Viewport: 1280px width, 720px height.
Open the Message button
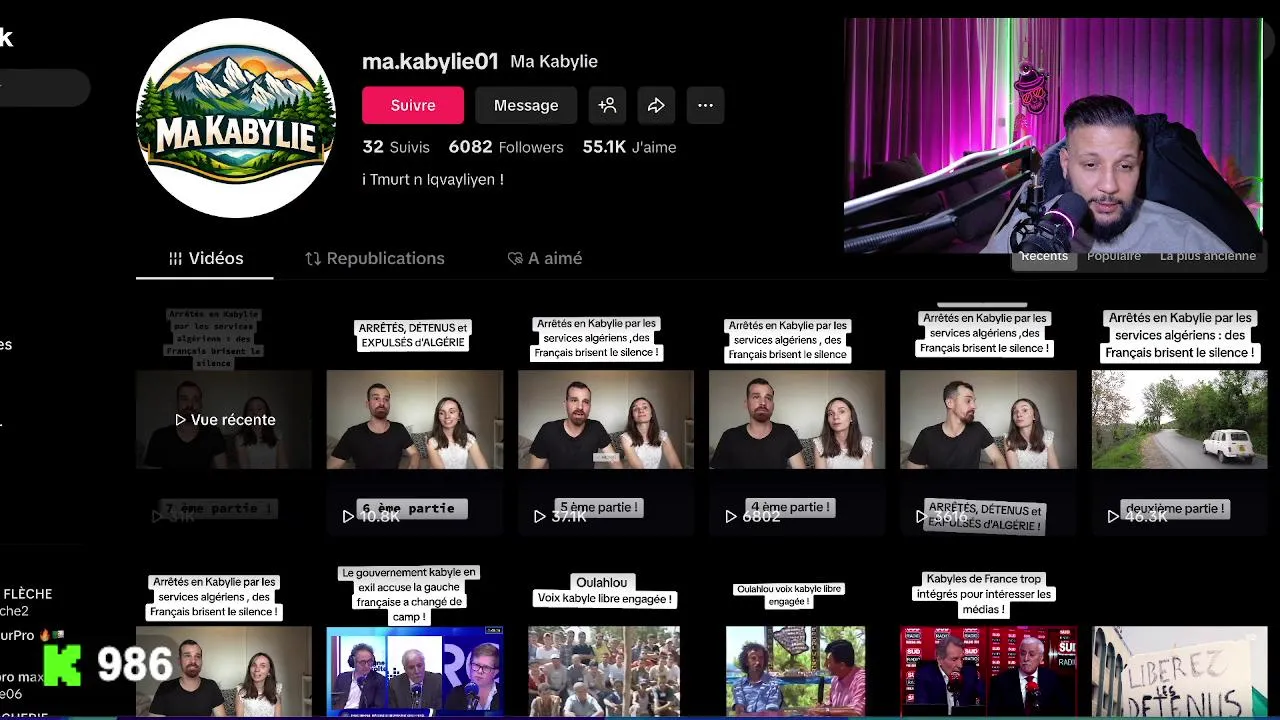pos(526,105)
